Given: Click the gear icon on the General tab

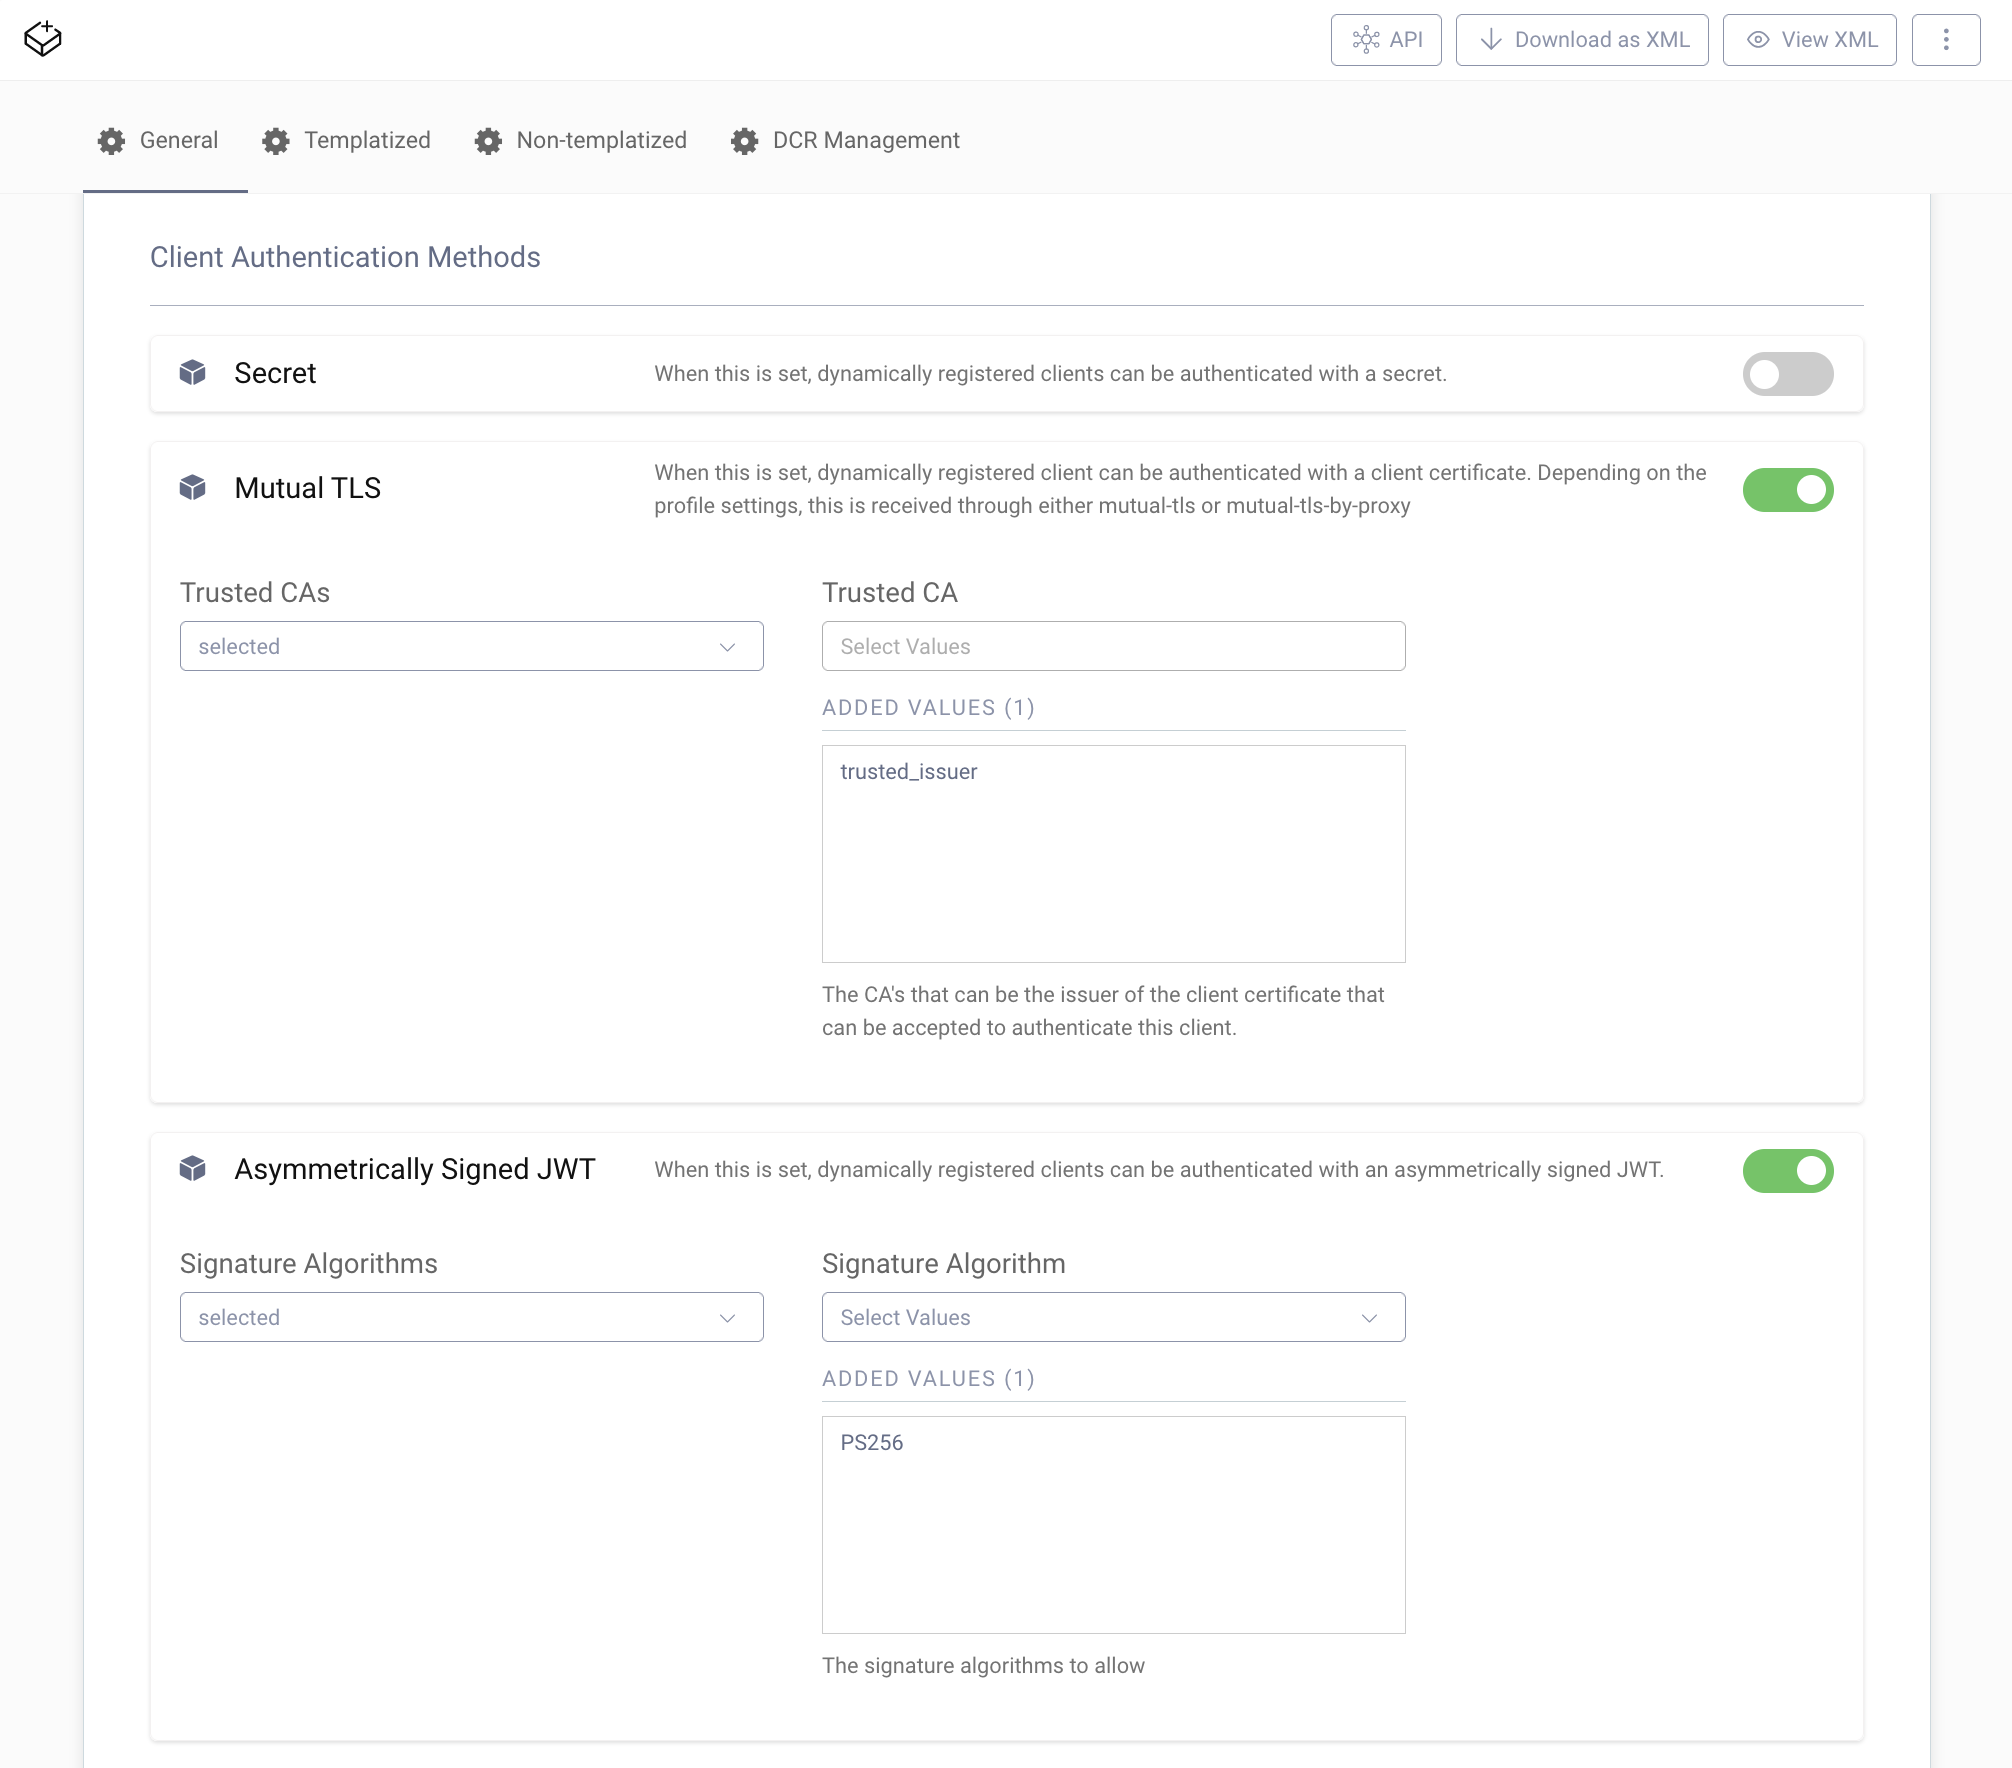Looking at the screenshot, I should 112,141.
